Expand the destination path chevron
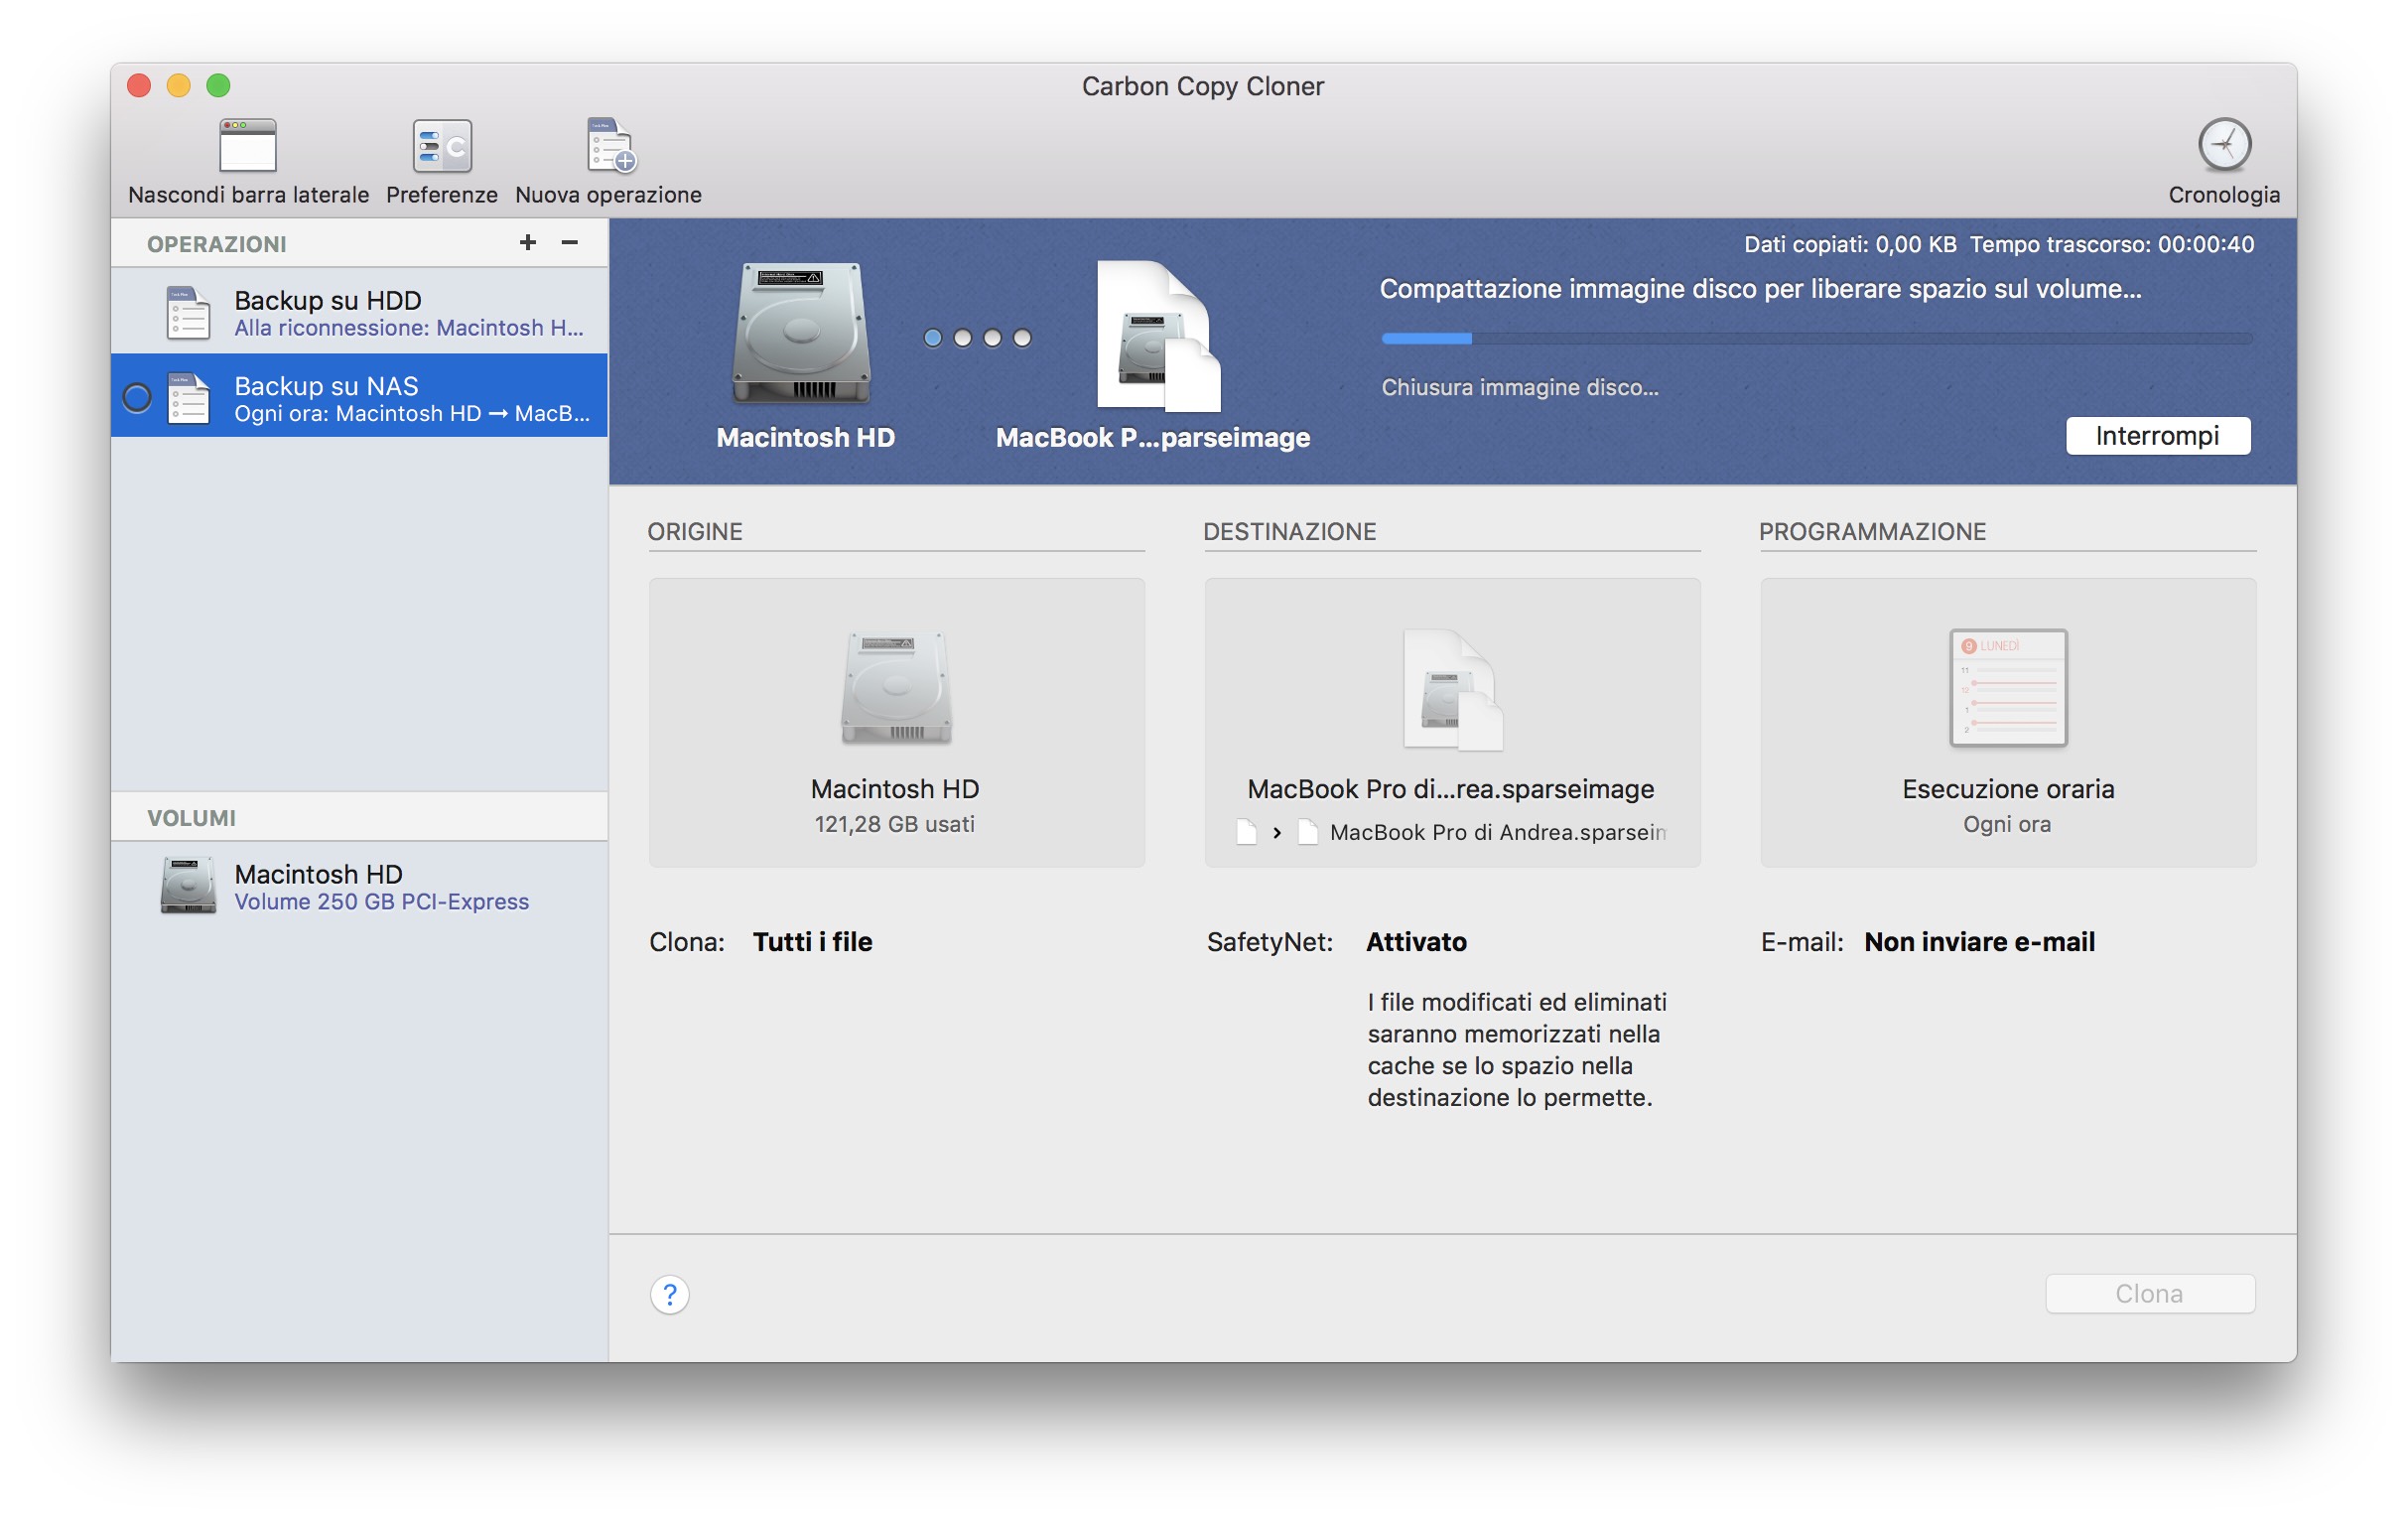The height and width of the screenshot is (1521, 2408). [x=1277, y=833]
